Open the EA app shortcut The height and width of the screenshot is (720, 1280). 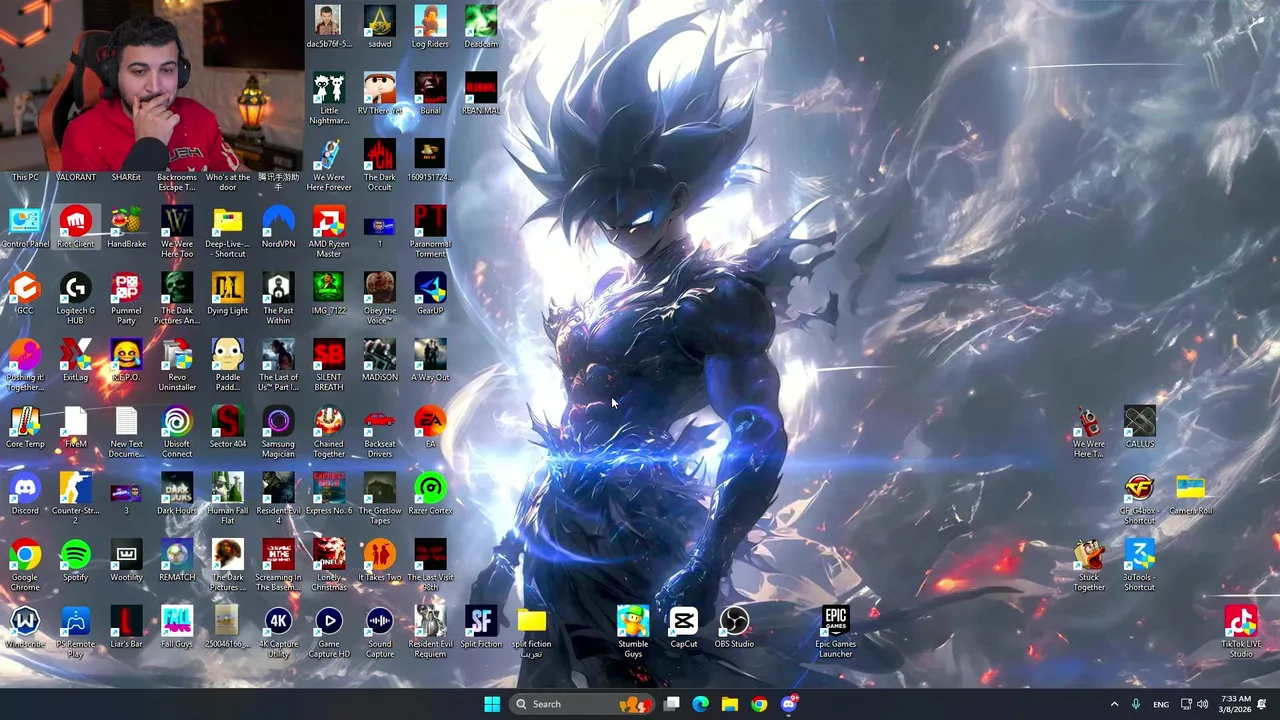coord(430,428)
